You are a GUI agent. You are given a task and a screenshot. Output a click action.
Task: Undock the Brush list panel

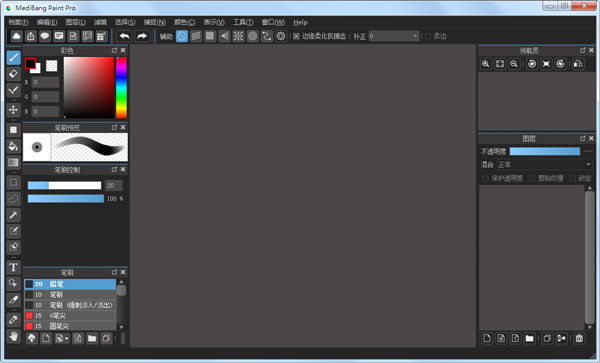(114, 272)
